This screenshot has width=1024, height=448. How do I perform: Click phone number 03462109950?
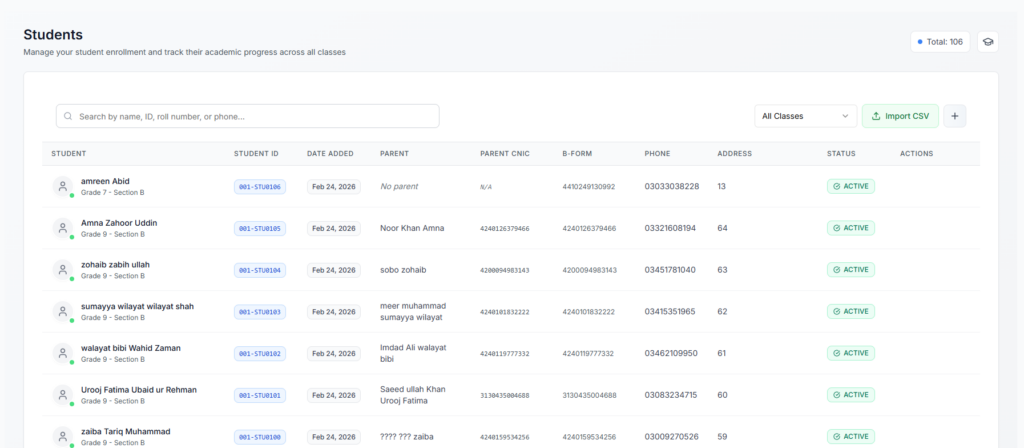pos(671,353)
